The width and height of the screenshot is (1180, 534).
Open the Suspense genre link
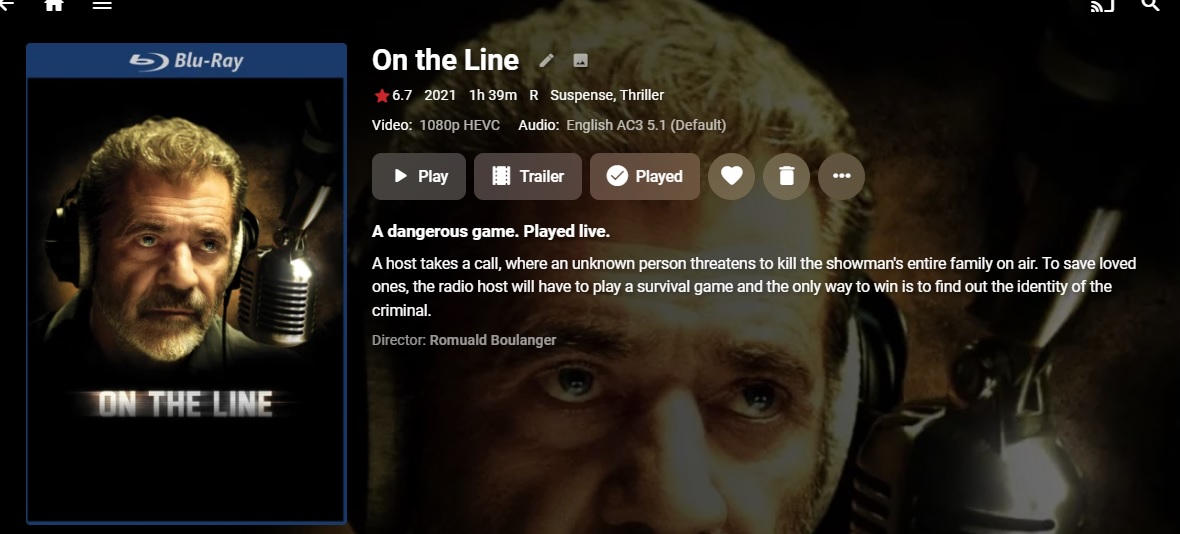[x=582, y=96]
